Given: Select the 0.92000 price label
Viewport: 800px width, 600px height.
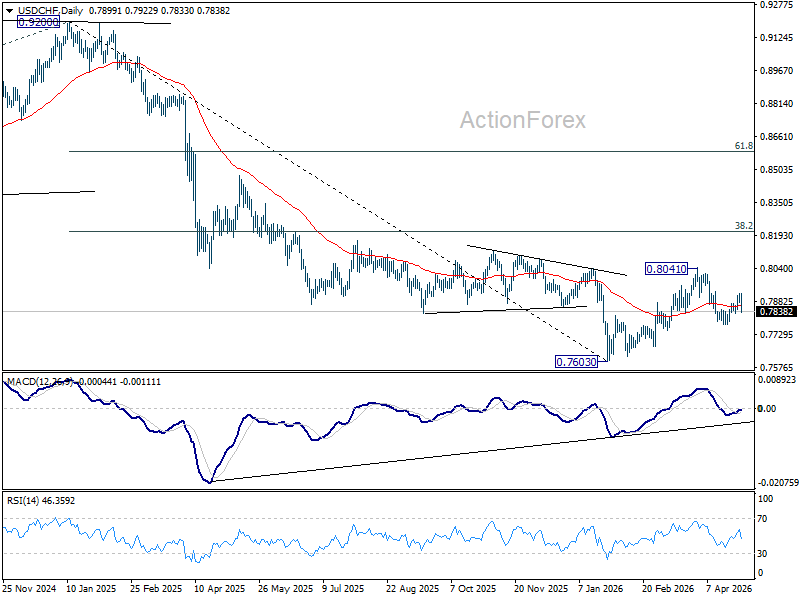Looking at the screenshot, I should [x=38, y=22].
